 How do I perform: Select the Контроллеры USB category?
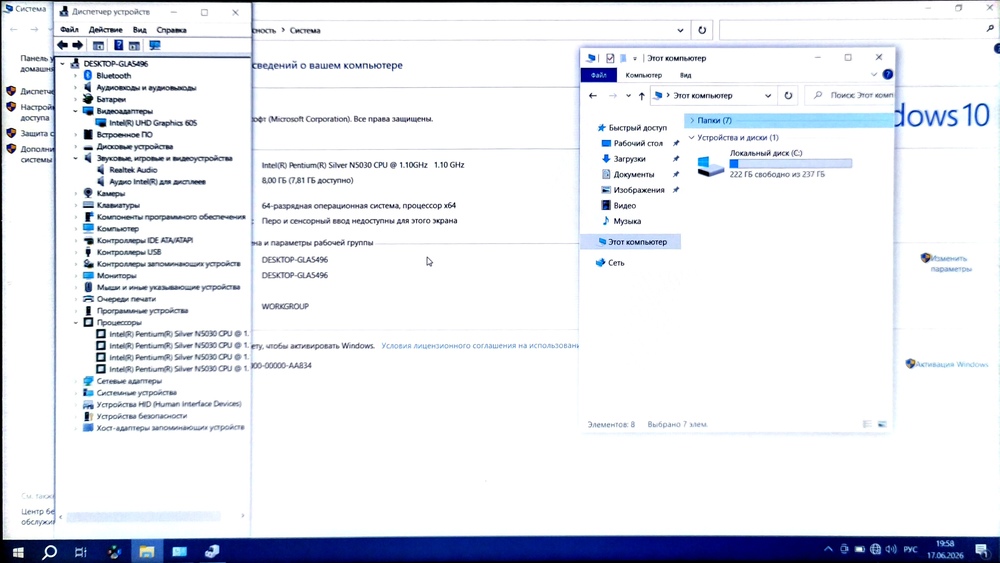tap(129, 252)
